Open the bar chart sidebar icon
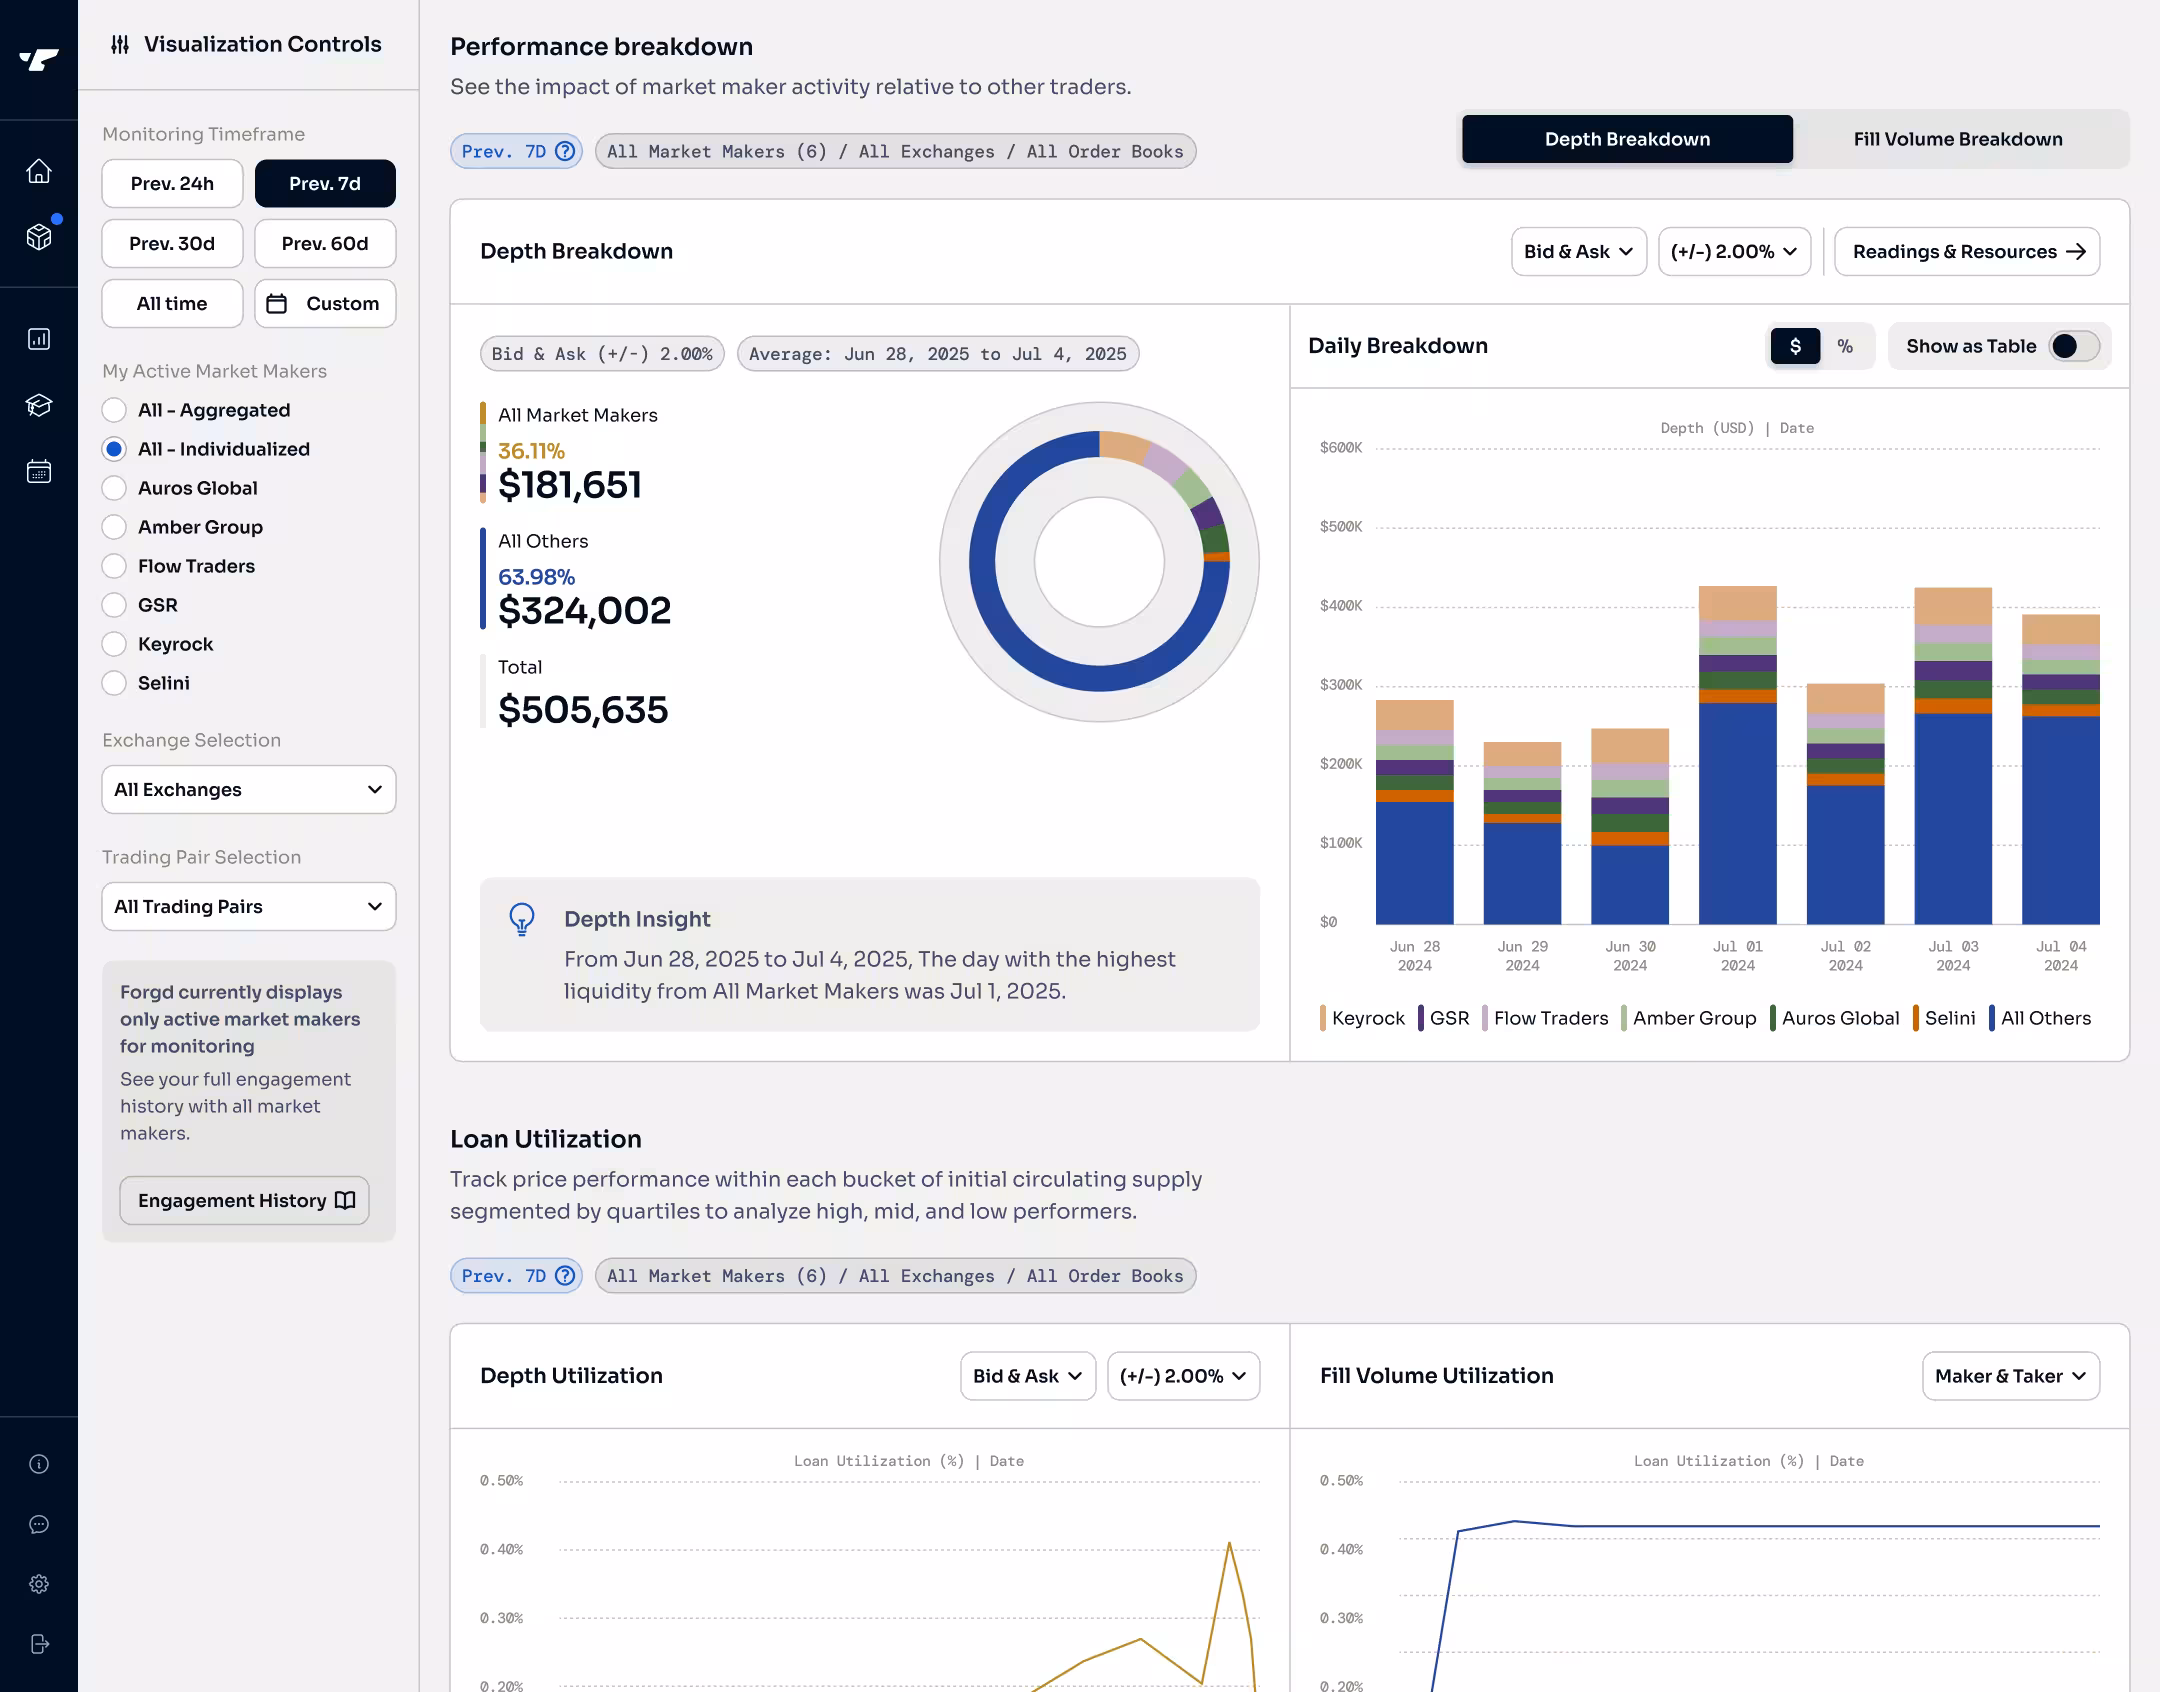The width and height of the screenshot is (2160, 1692). click(39, 339)
